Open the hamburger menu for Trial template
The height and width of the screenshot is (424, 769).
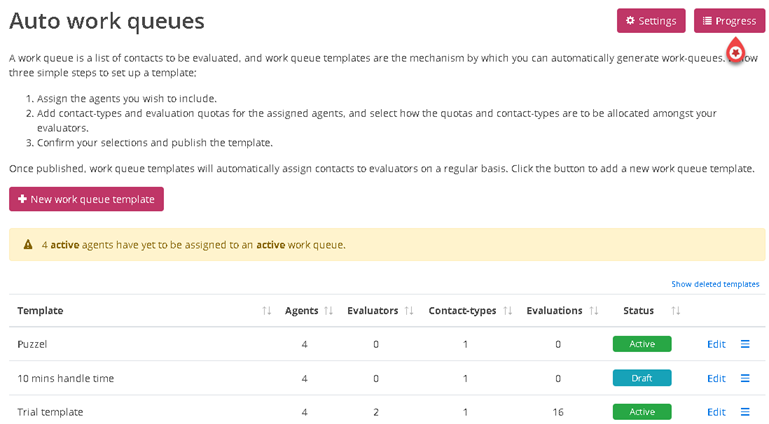click(x=744, y=412)
